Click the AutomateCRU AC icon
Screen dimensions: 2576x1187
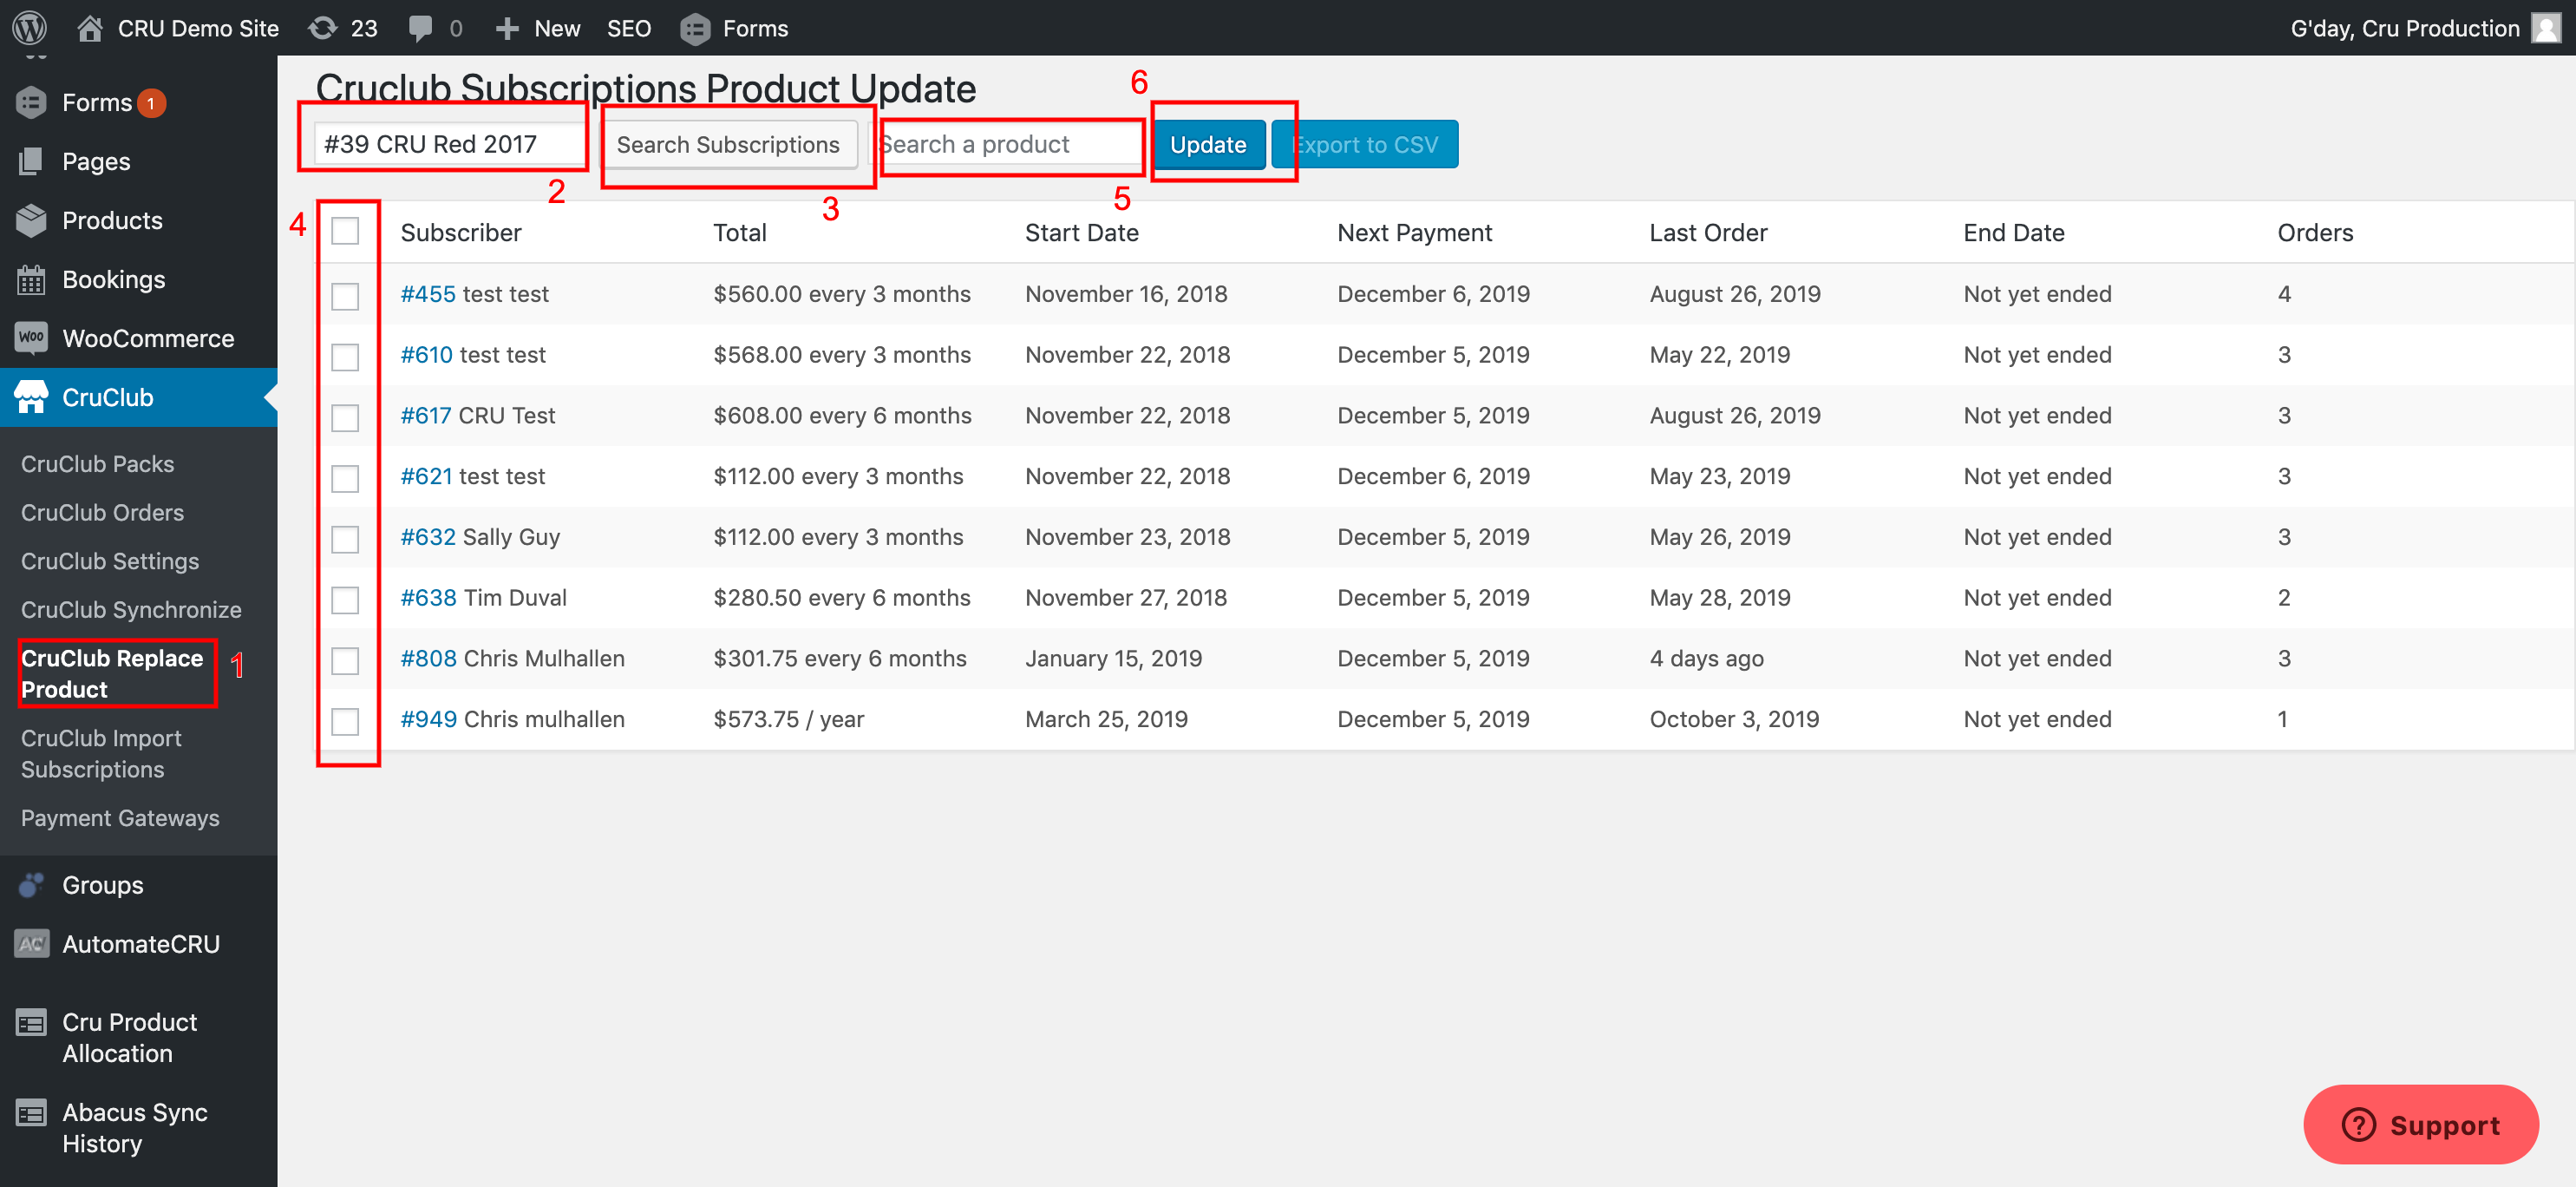click(x=31, y=943)
